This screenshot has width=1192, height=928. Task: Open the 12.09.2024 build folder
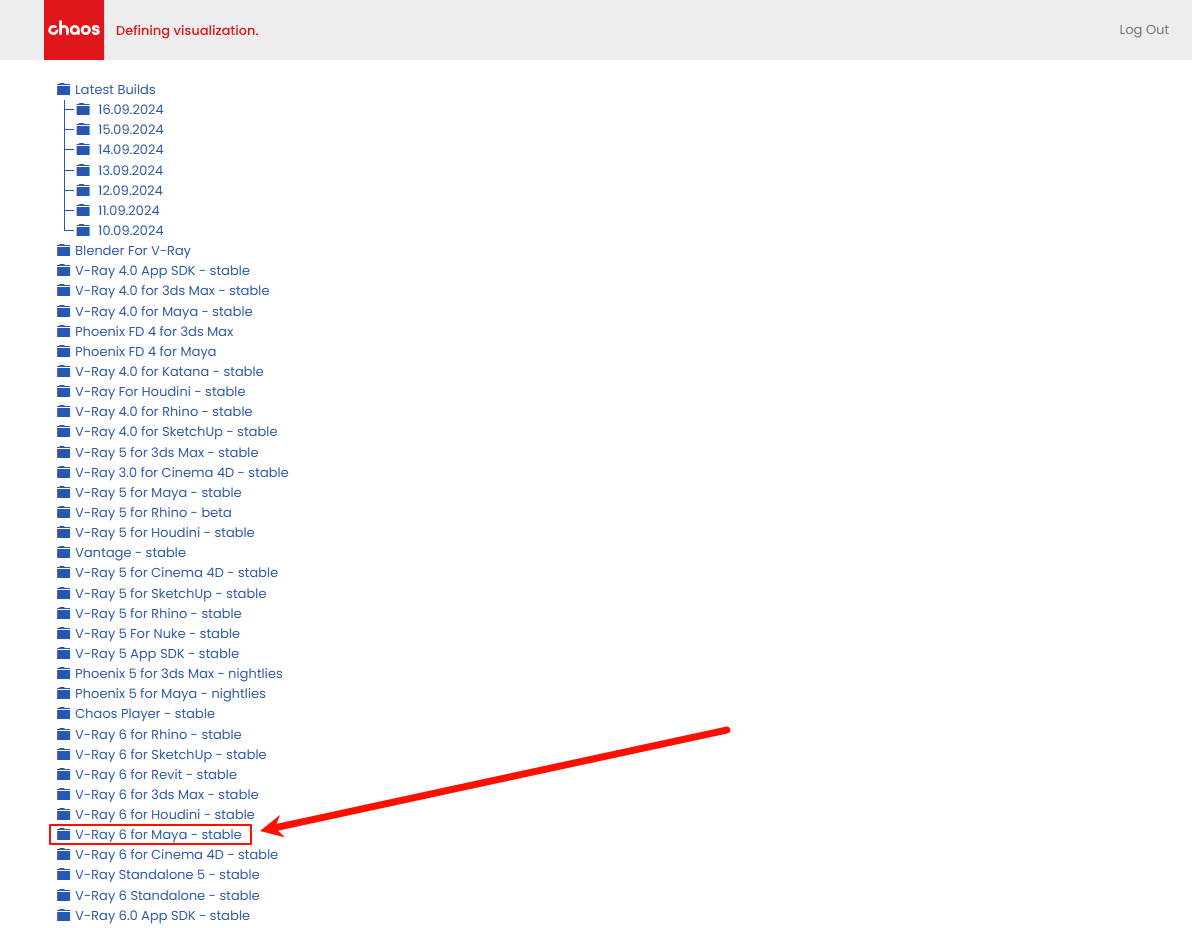point(130,190)
